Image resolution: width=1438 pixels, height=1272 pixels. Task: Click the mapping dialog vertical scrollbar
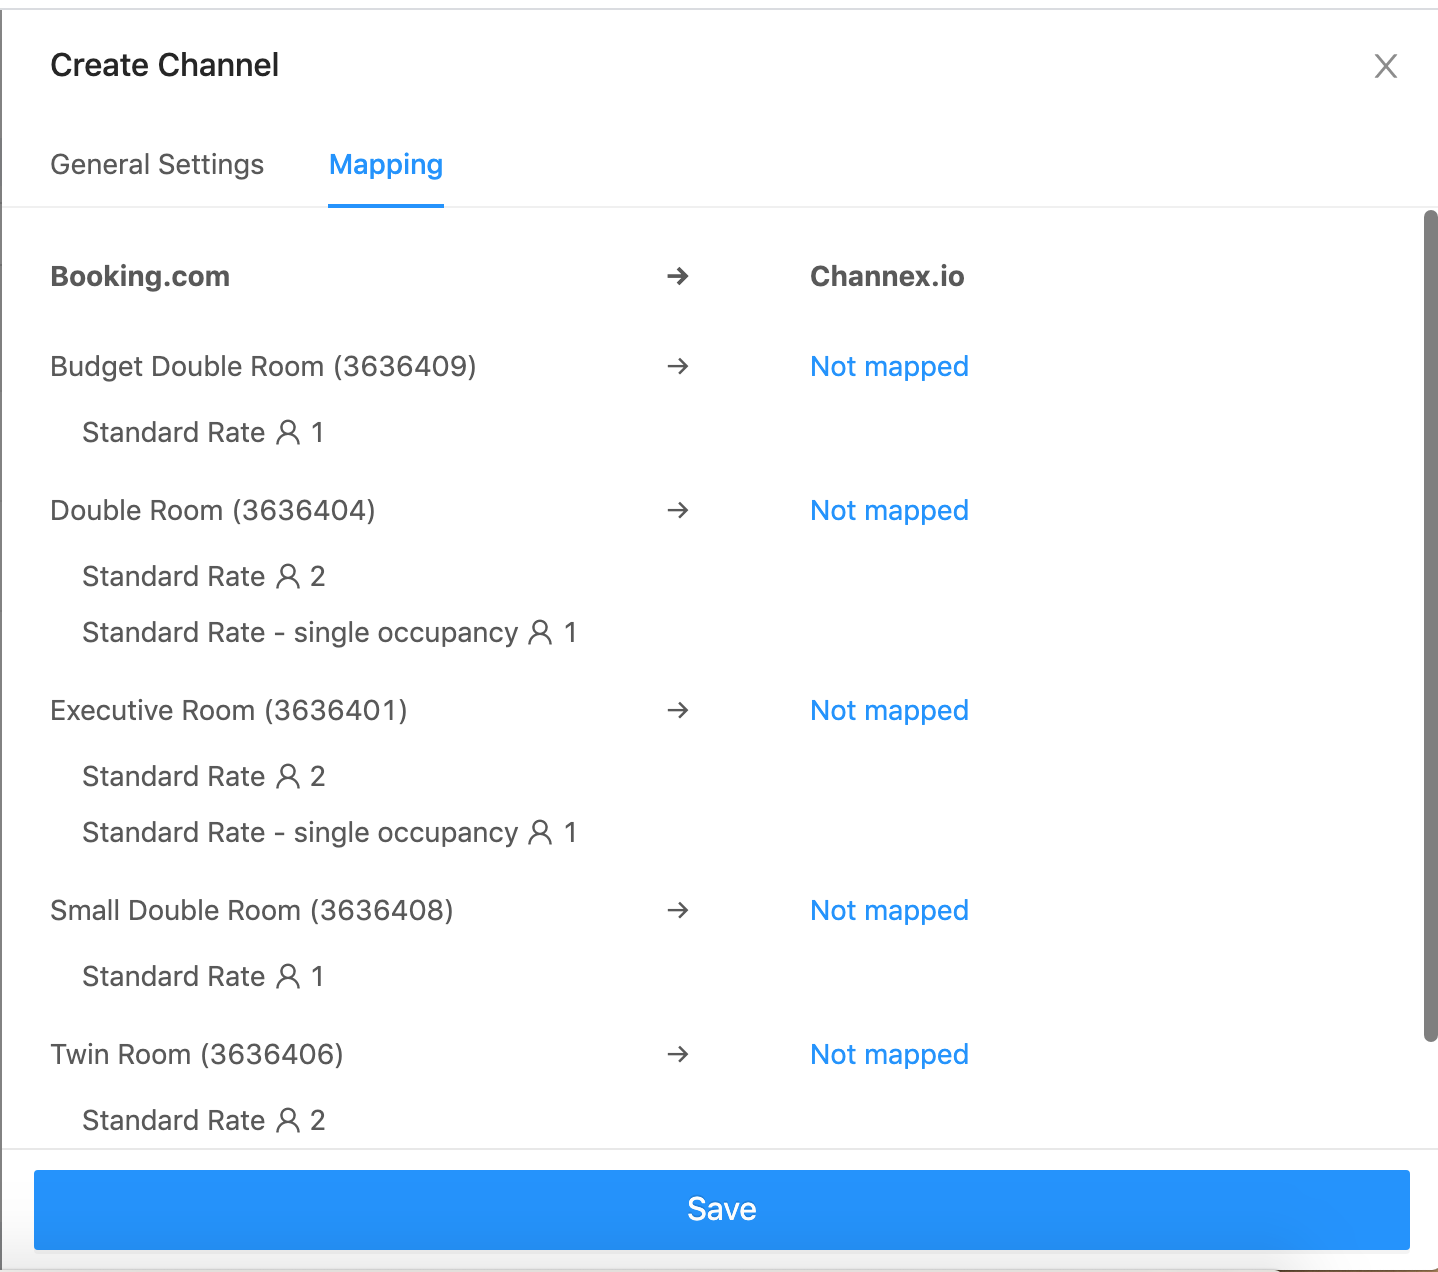coord(1430,626)
